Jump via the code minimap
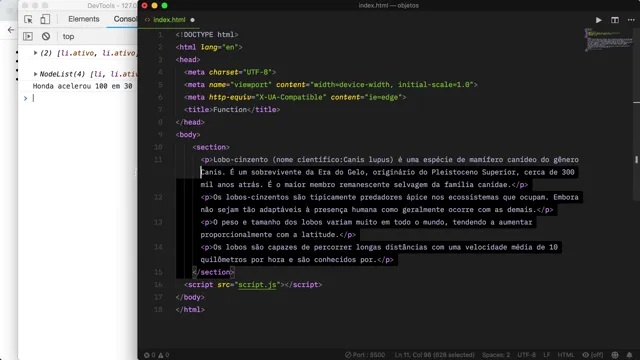 pos(609,39)
